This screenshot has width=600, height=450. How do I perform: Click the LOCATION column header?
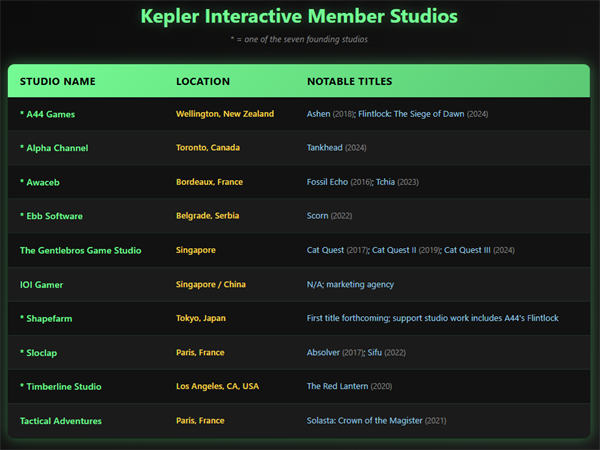click(x=203, y=82)
